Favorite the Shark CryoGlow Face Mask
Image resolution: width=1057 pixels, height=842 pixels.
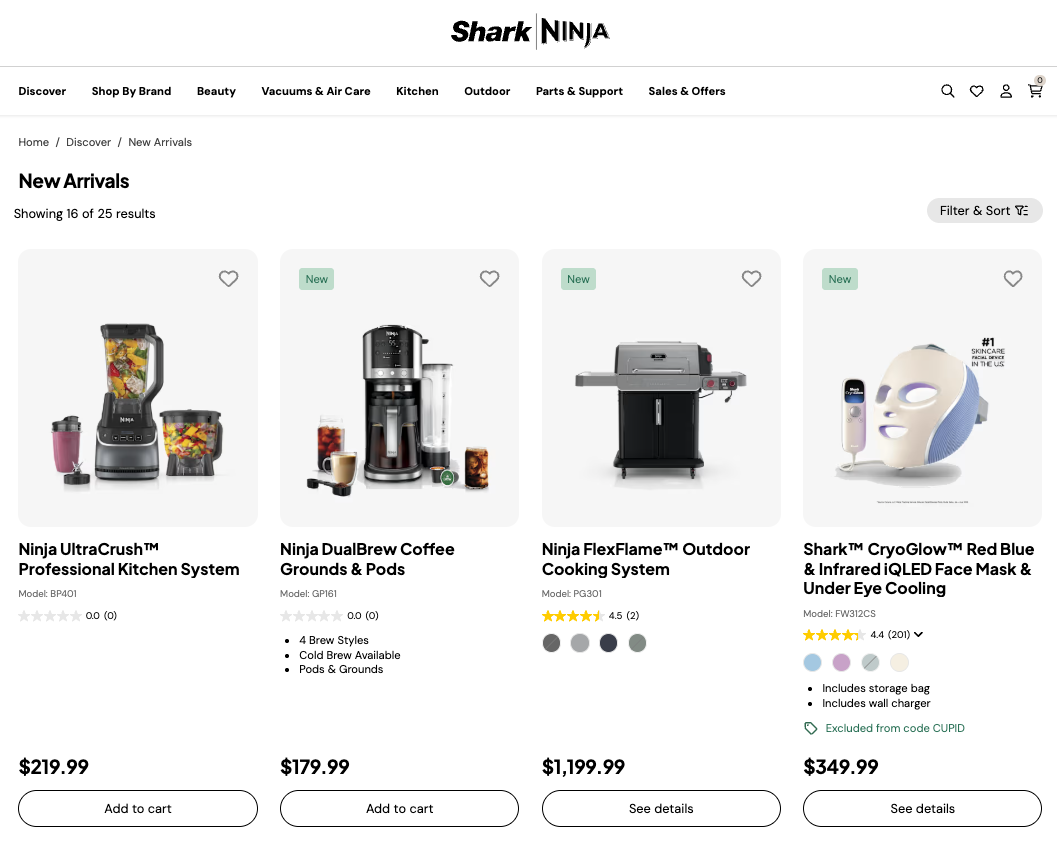(x=1012, y=279)
